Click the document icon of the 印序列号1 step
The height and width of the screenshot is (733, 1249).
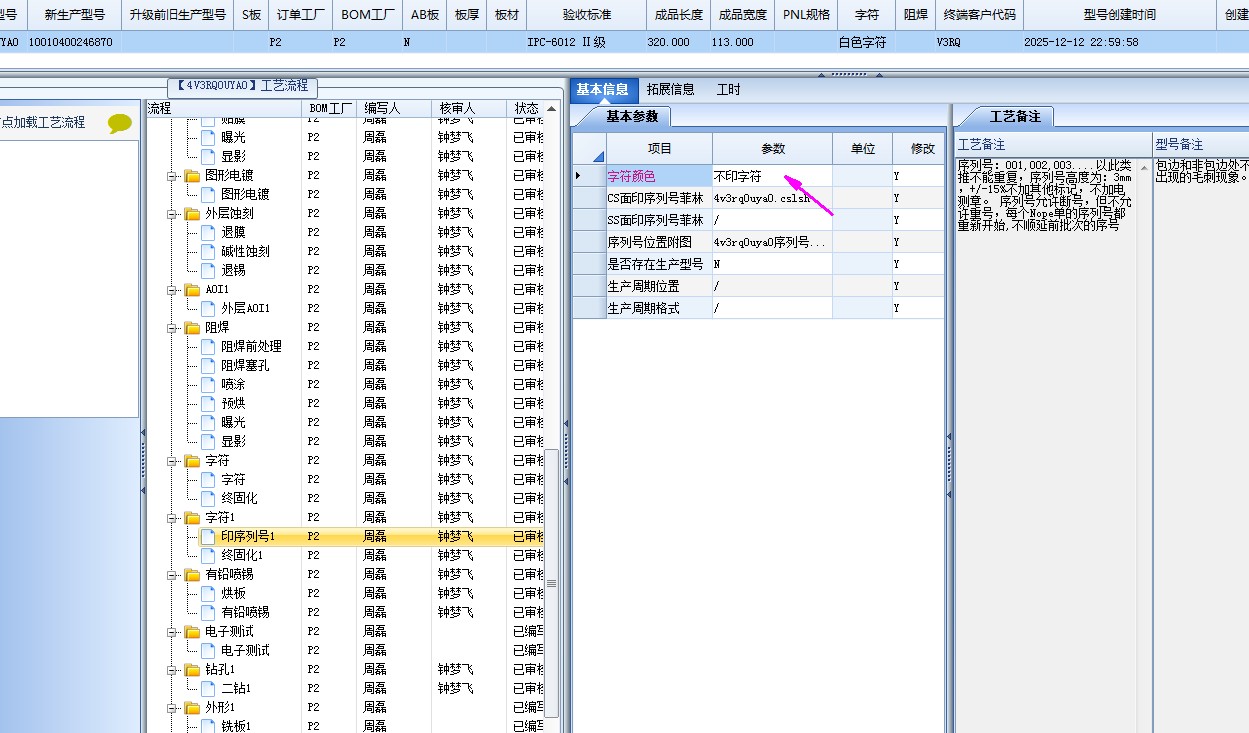pos(208,536)
